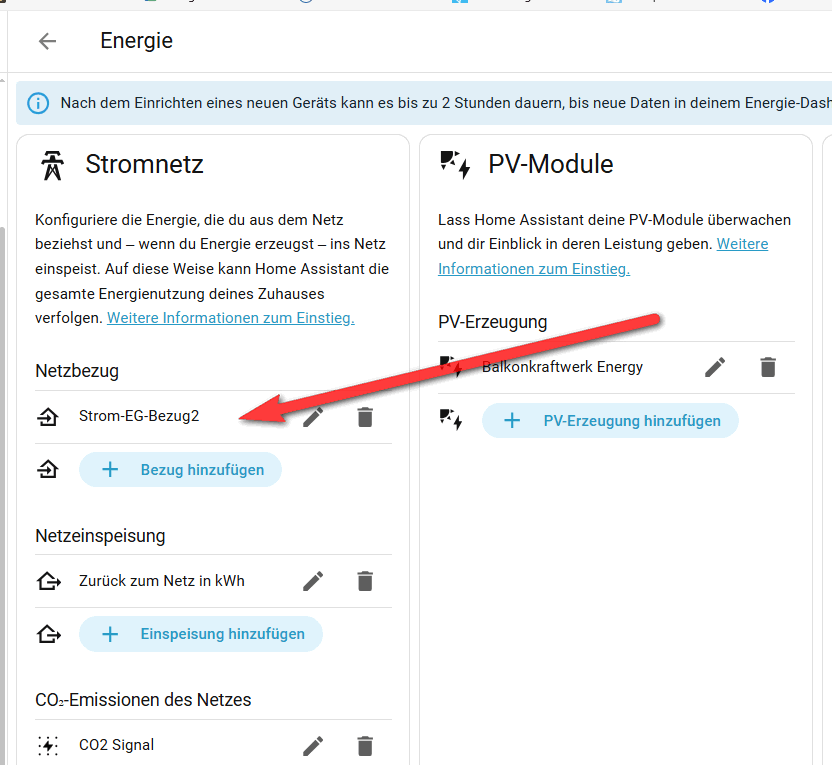Edit the CO2 Signal entry

pyautogui.click(x=313, y=745)
